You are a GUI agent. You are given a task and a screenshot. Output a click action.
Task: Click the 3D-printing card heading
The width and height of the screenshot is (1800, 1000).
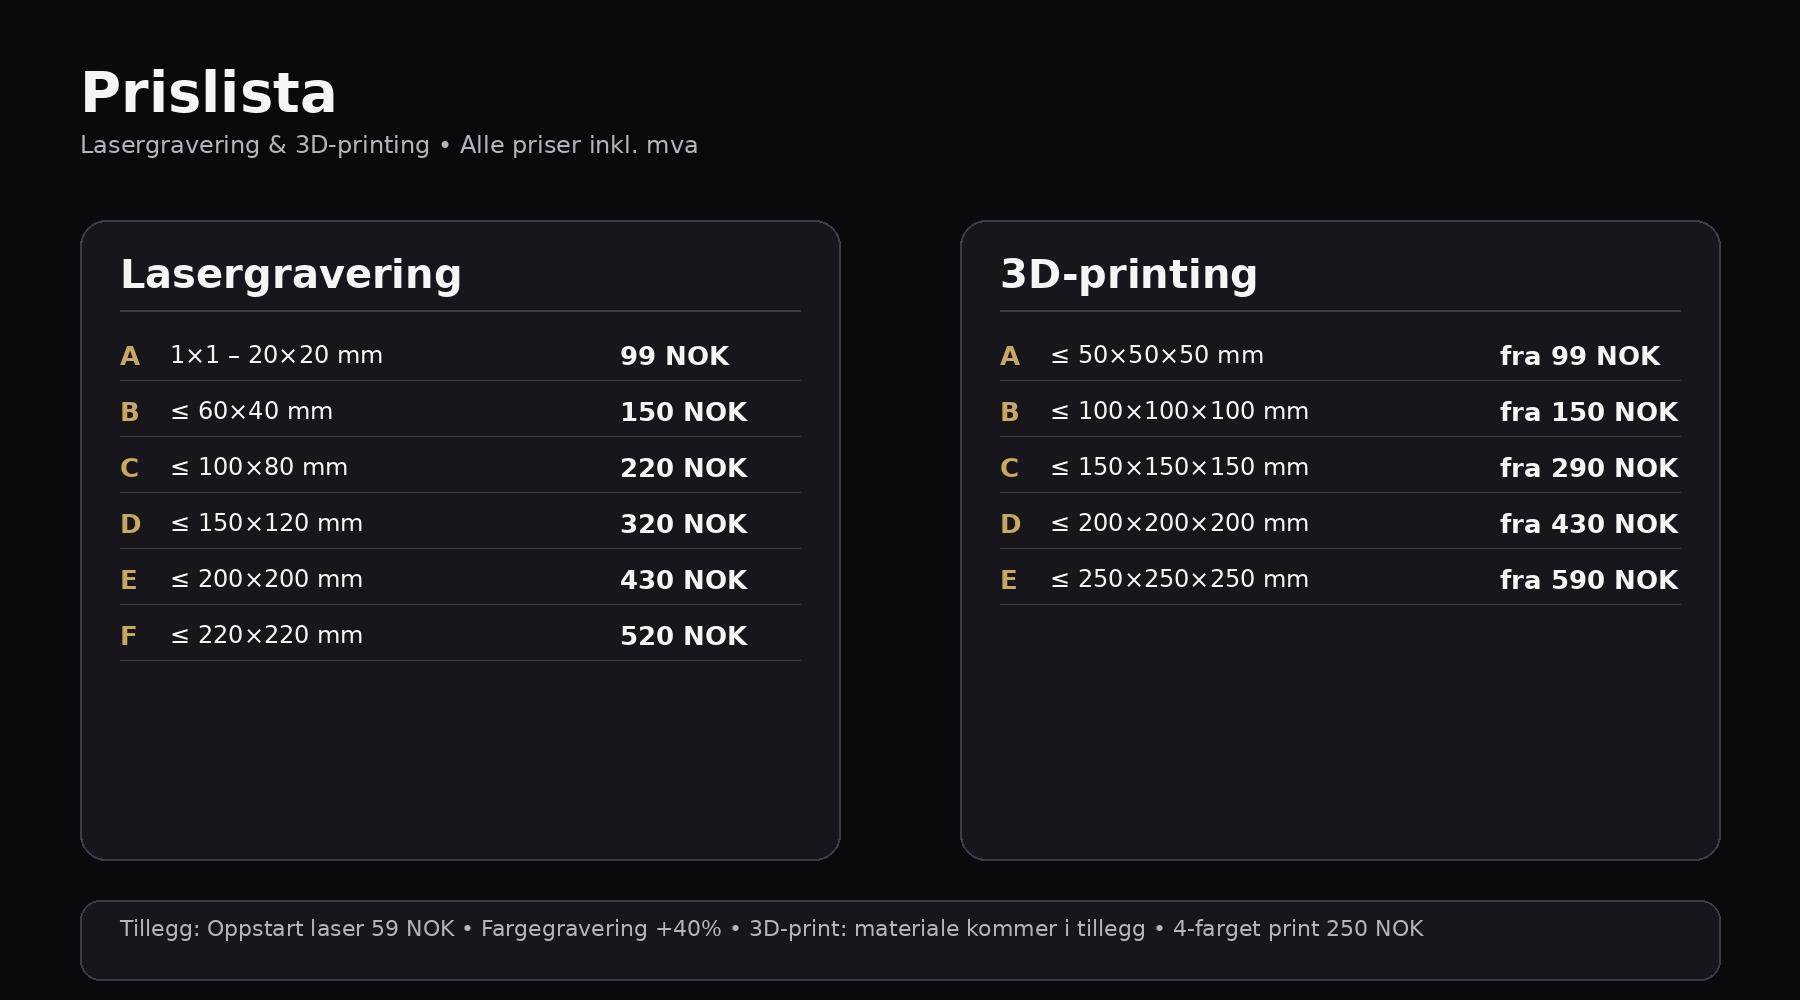point(1128,275)
